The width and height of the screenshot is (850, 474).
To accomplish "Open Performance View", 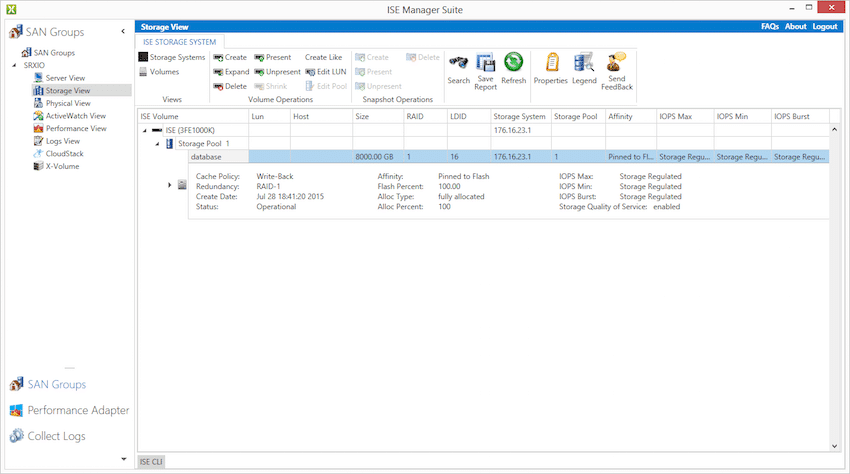I will click(70, 129).
